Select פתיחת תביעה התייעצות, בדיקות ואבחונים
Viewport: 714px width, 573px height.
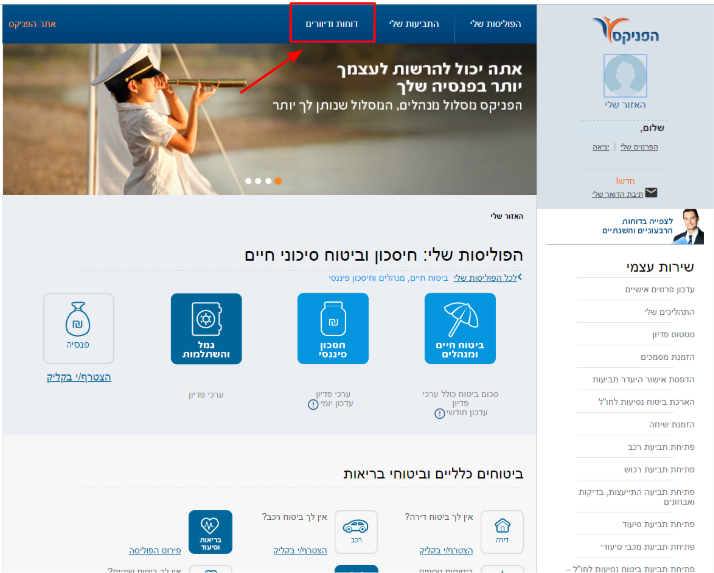tap(637, 497)
